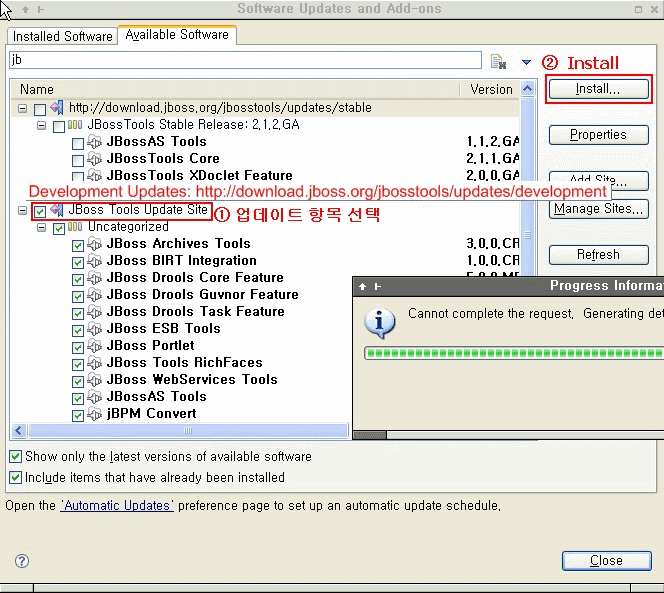The height and width of the screenshot is (593, 664).
Task: Select the Available Software tab
Action: (177, 35)
